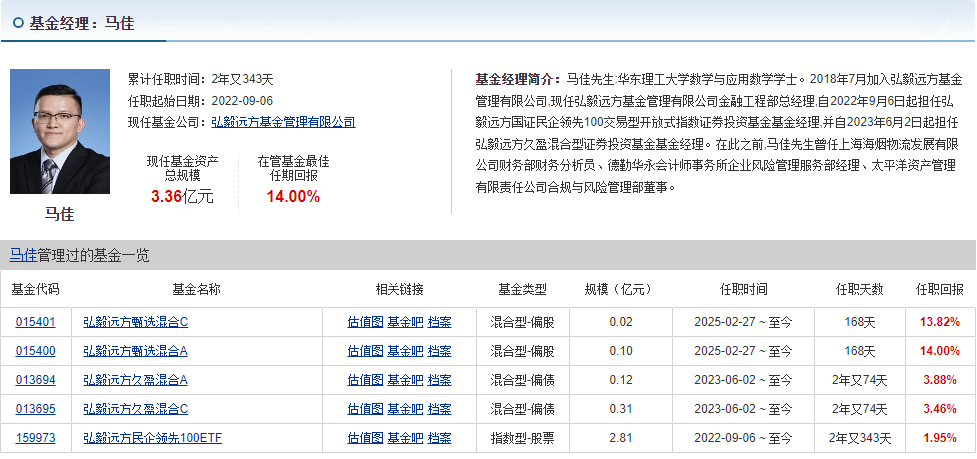Open fund 弘毅远方甄选混合A
The image size is (977, 459).
(x=135, y=351)
